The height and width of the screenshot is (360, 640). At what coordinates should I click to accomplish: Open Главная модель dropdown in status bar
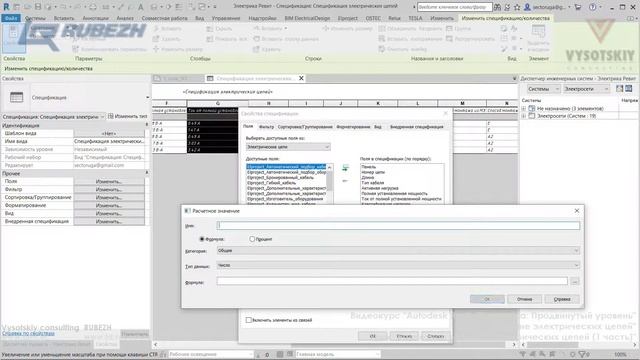pos(337,354)
